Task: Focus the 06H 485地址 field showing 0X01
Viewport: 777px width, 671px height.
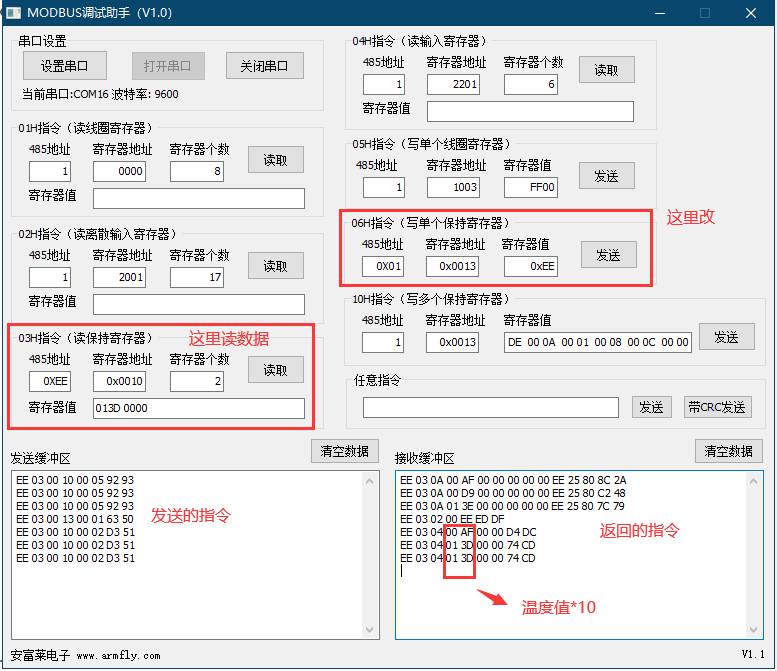Action: tap(383, 267)
